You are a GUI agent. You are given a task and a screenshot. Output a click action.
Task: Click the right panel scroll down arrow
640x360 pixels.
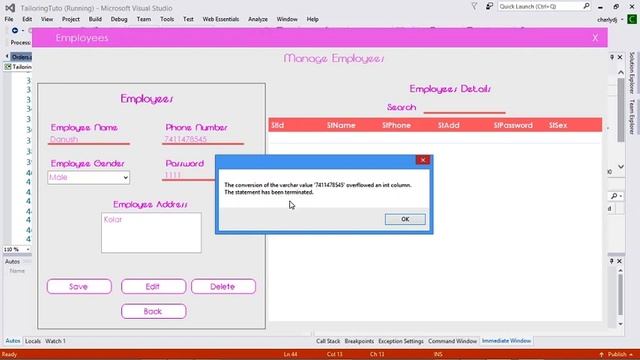(621, 167)
